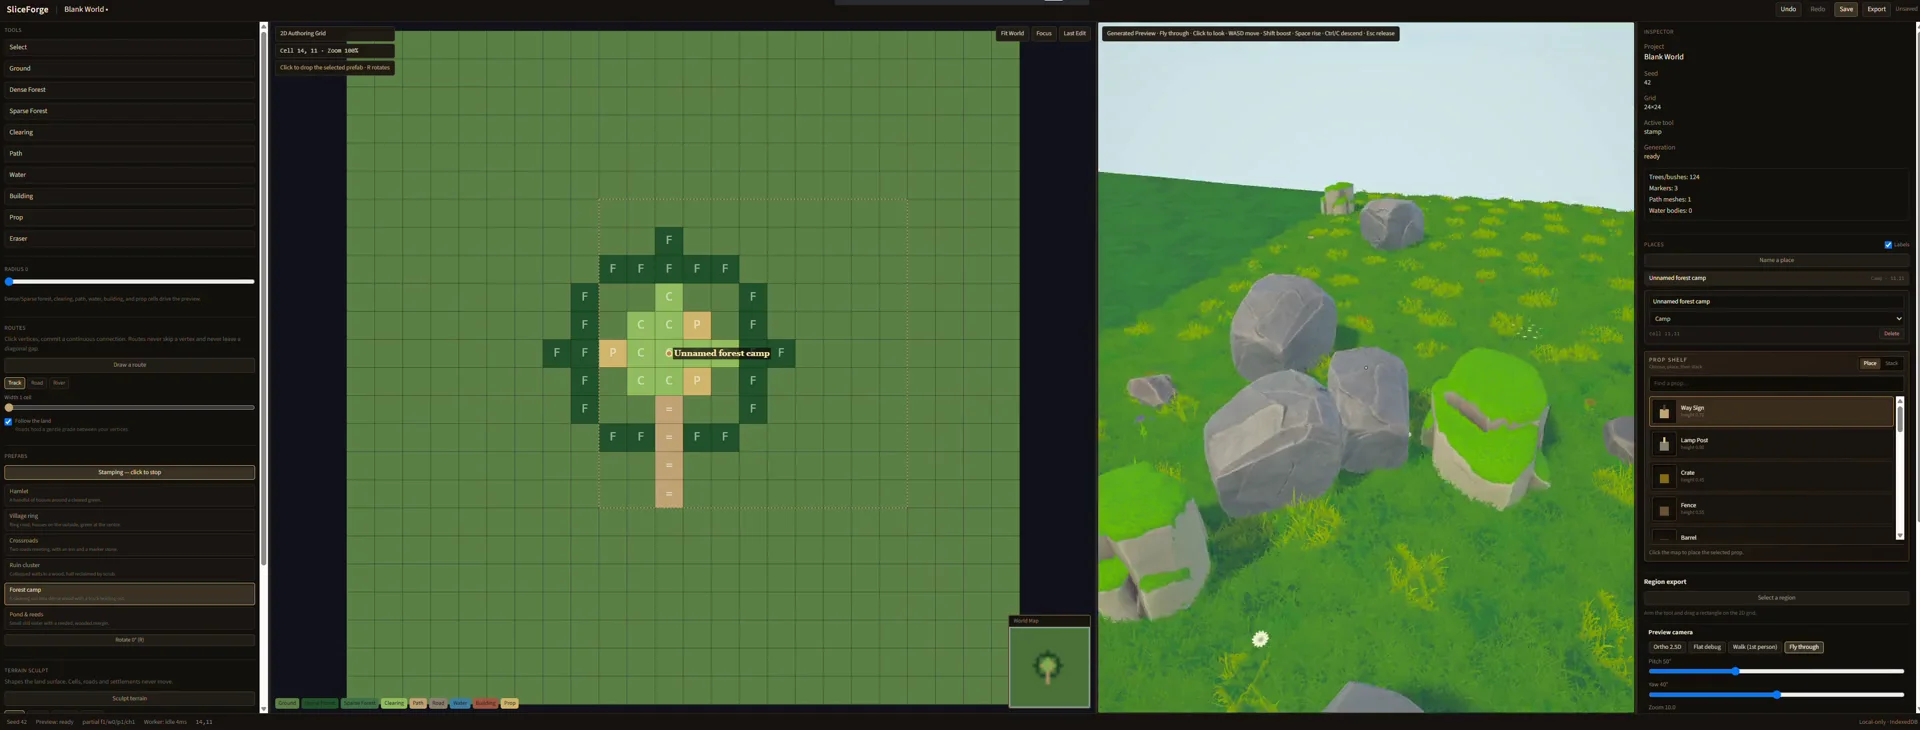Click the Rotate 0° (R) button
The image size is (1920, 730).
point(129,640)
